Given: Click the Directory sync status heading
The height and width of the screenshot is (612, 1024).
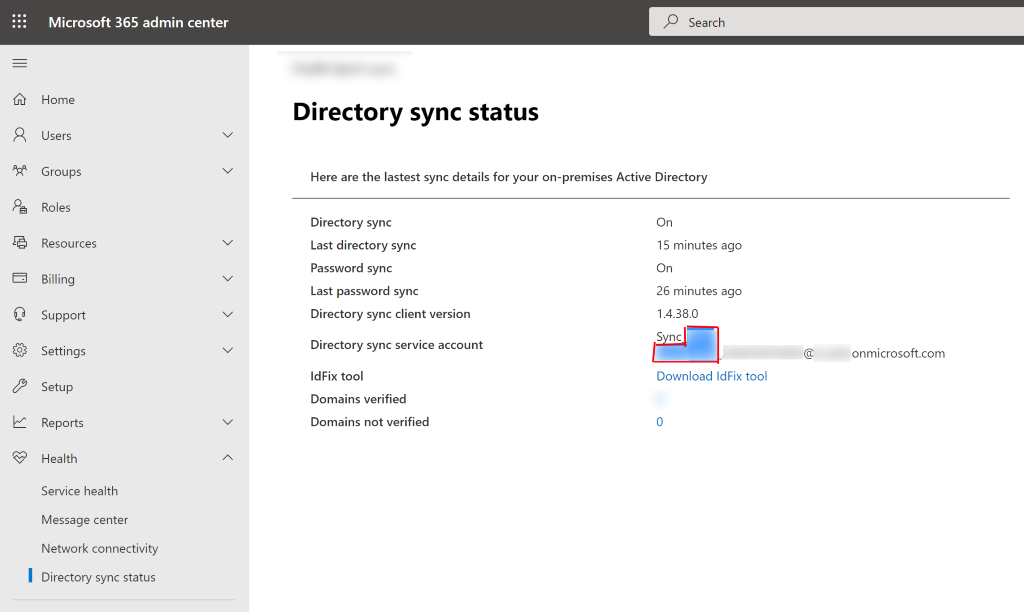Looking at the screenshot, I should (x=415, y=112).
